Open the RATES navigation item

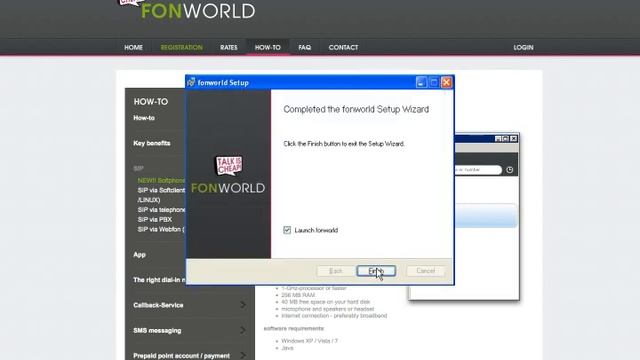click(229, 47)
